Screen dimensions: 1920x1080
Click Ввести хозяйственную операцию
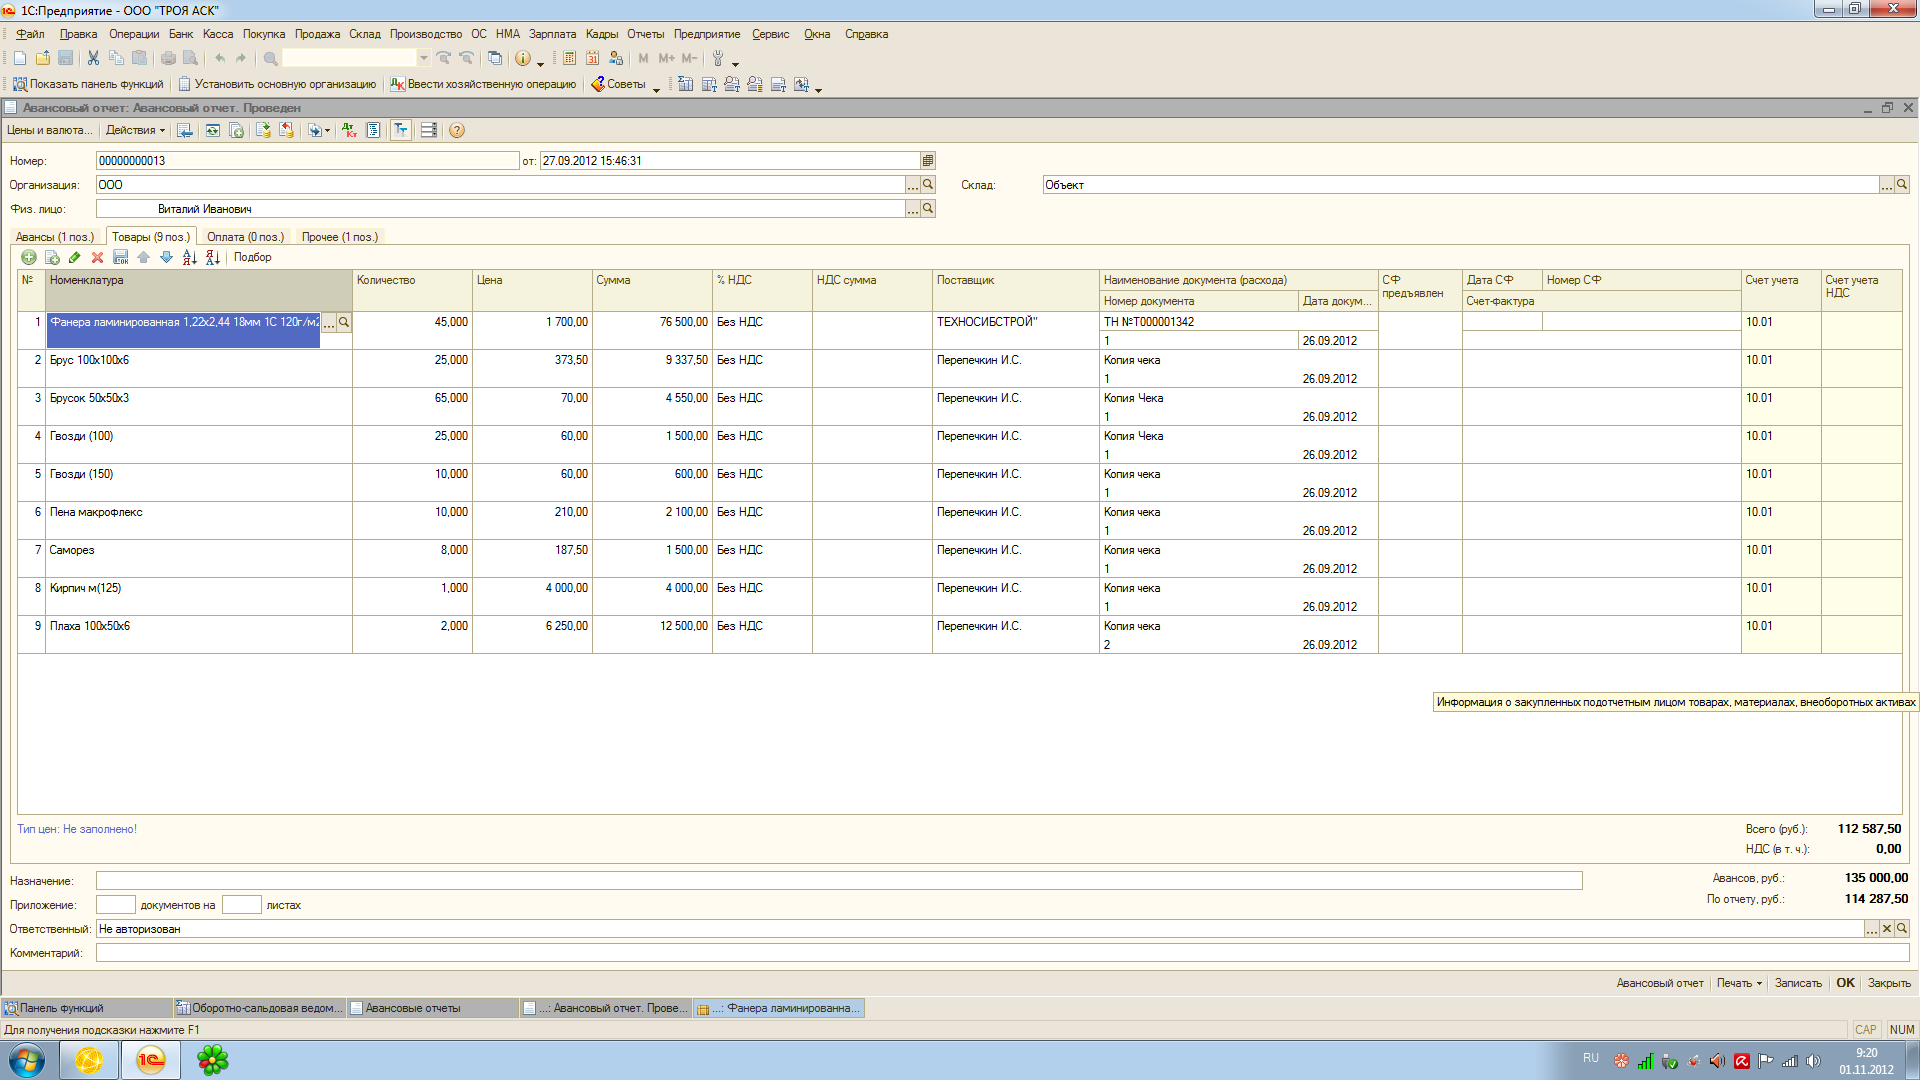(x=483, y=85)
